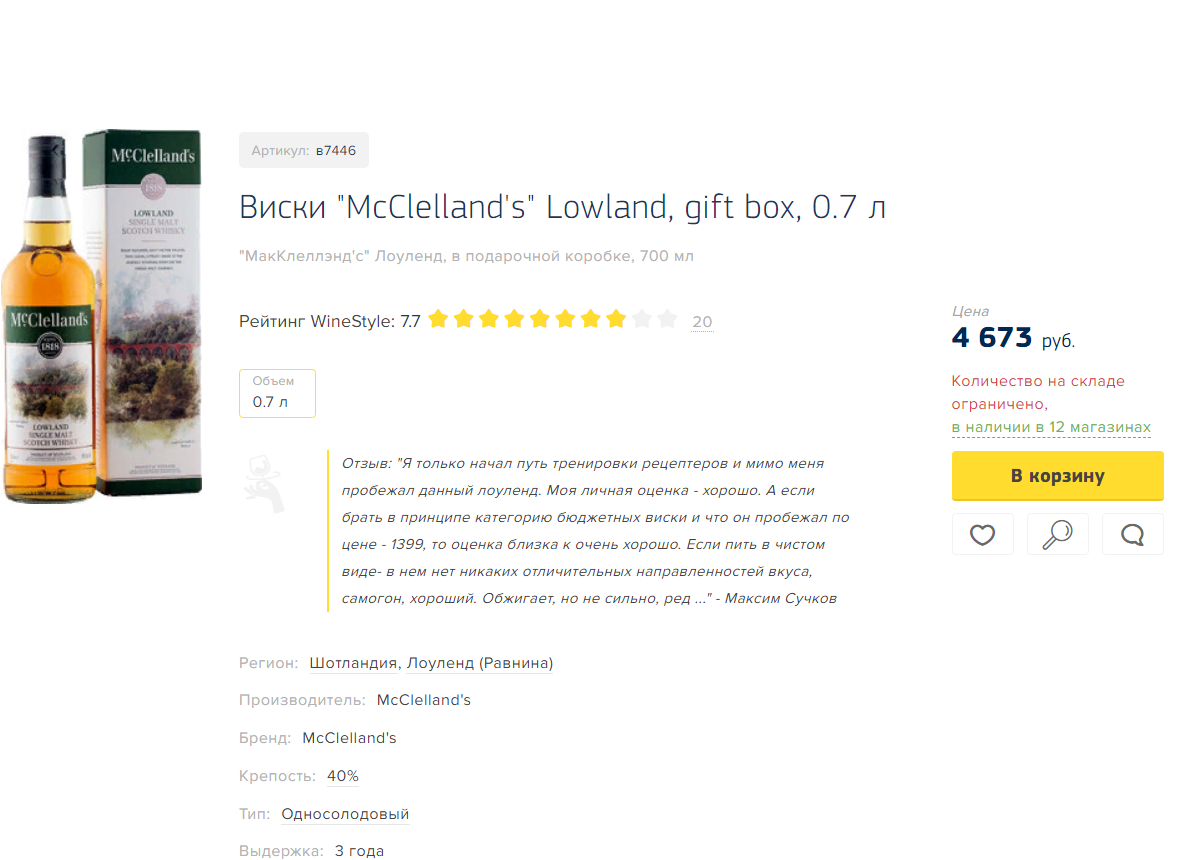1204x860 pixels.
Task: Click the last grey rating star
Action: point(667,320)
